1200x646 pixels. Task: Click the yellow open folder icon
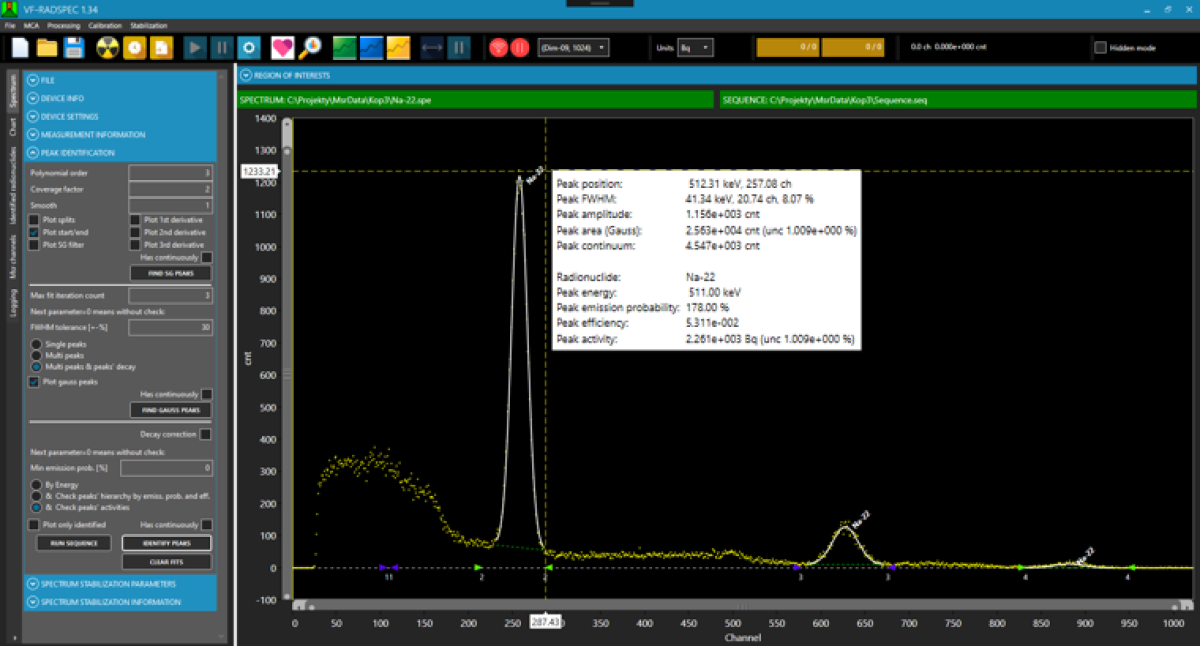point(47,47)
